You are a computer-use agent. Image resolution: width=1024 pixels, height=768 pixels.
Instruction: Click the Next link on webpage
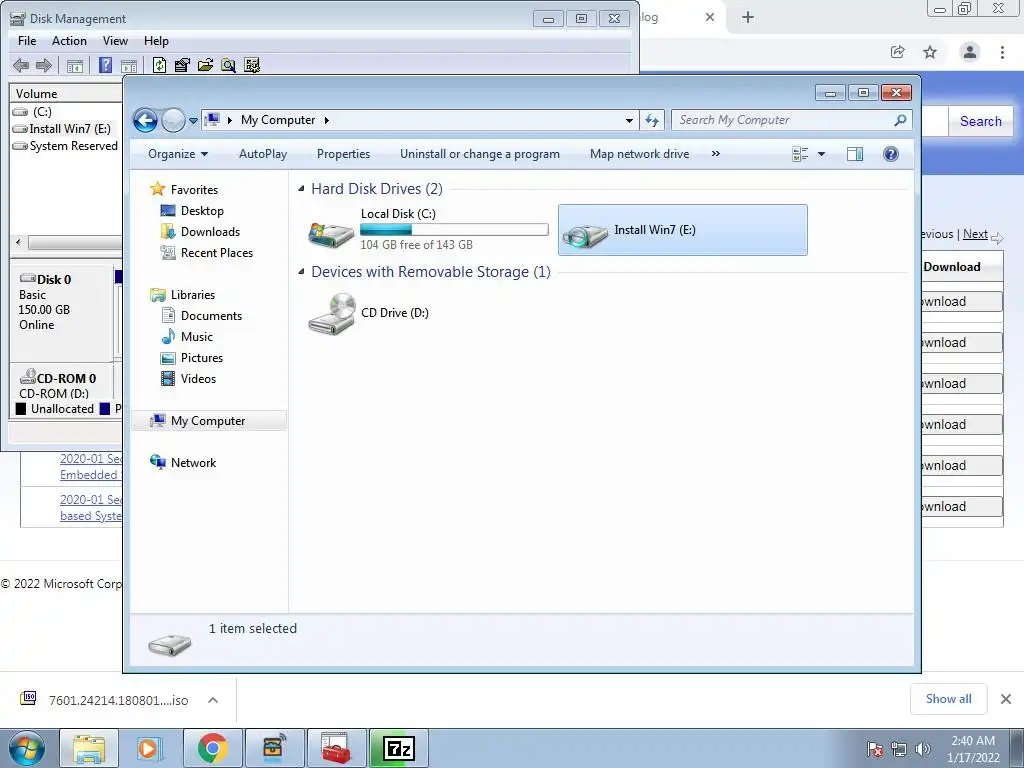975,234
